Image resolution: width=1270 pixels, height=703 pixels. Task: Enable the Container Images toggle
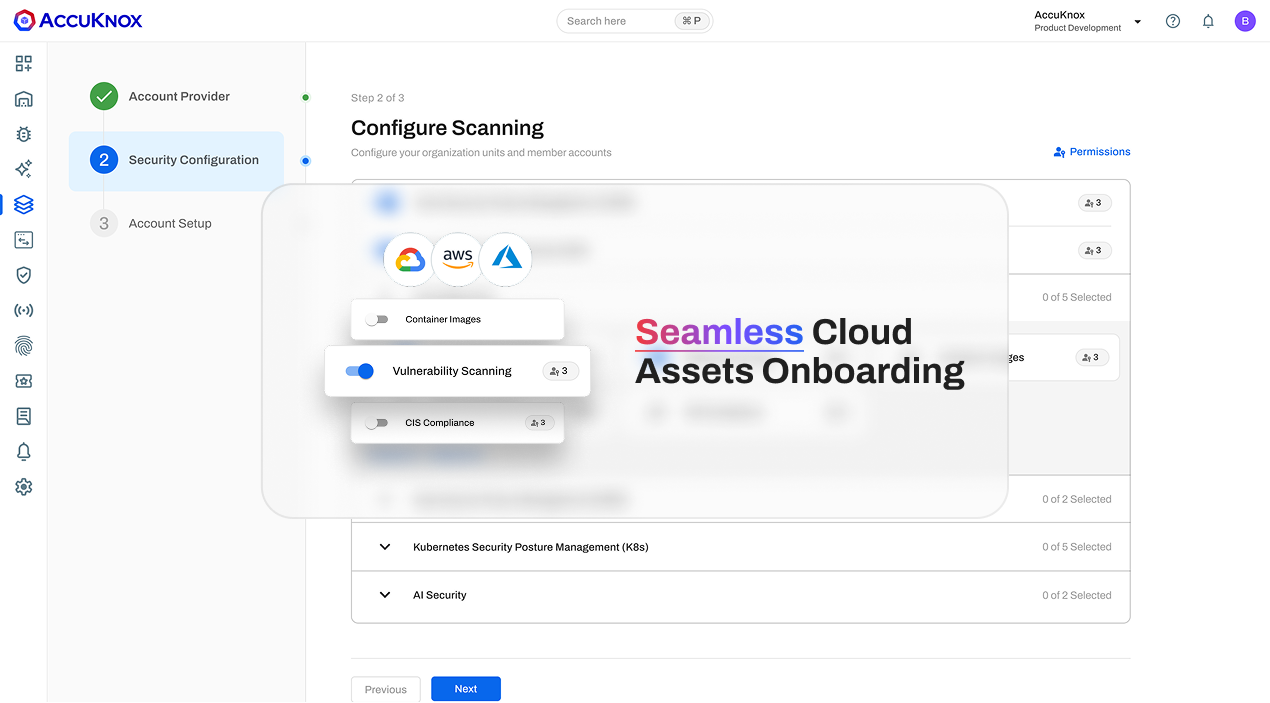(x=376, y=320)
